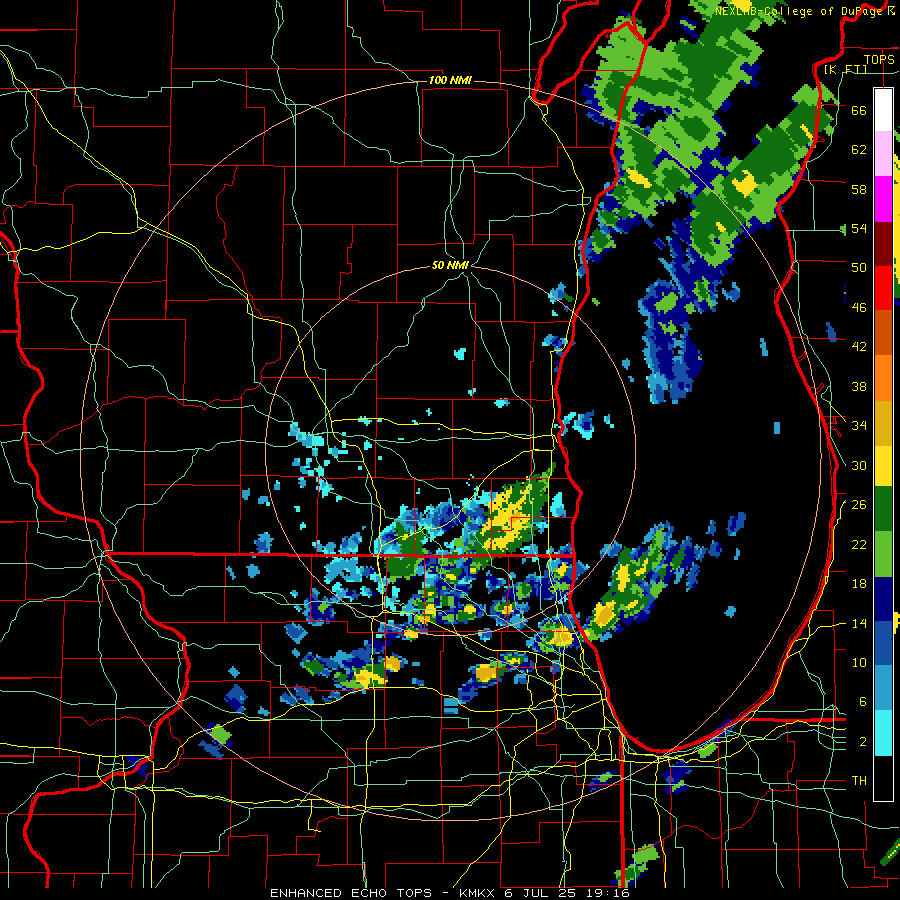Click the "22" scale value

tap(859, 544)
